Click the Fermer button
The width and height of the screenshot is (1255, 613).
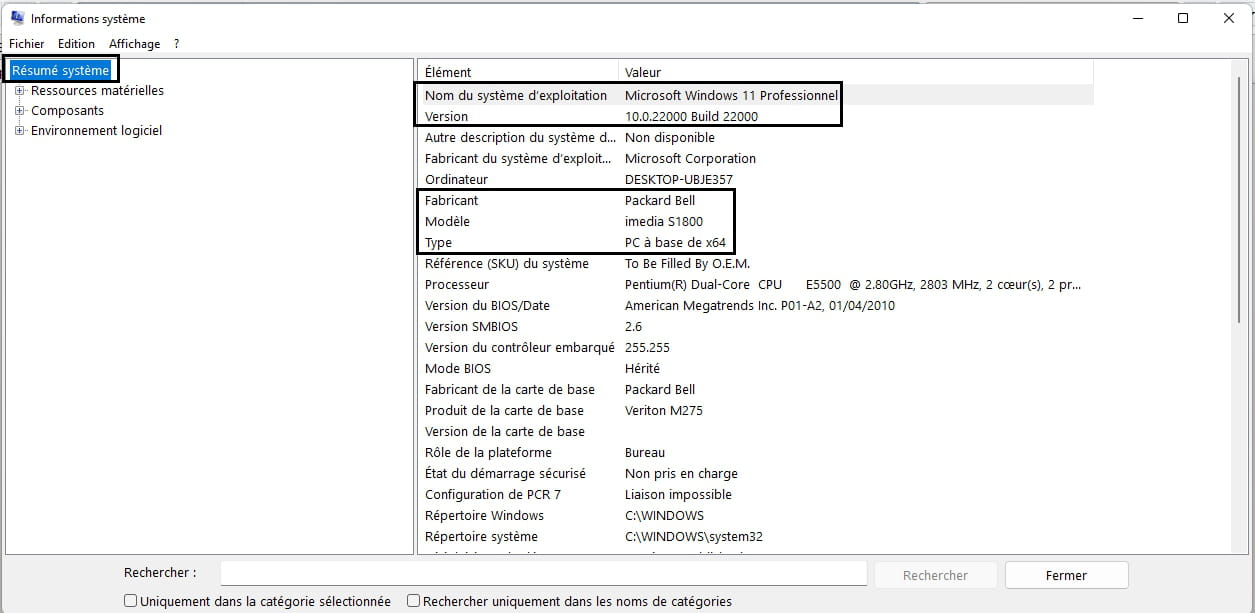click(1066, 575)
